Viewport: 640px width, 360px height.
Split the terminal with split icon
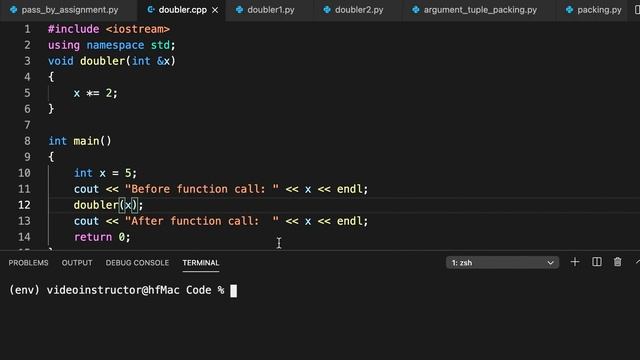[596, 262]
